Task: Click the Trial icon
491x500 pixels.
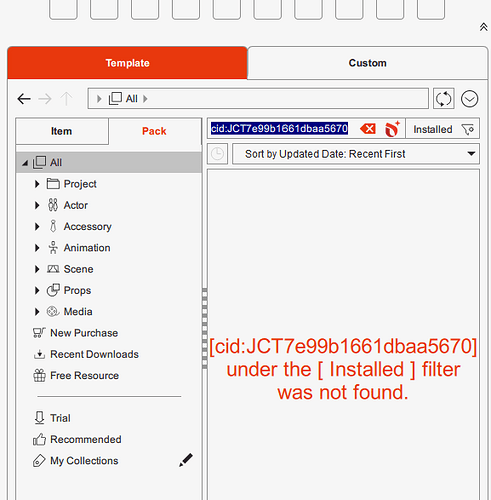Action: 39,418
